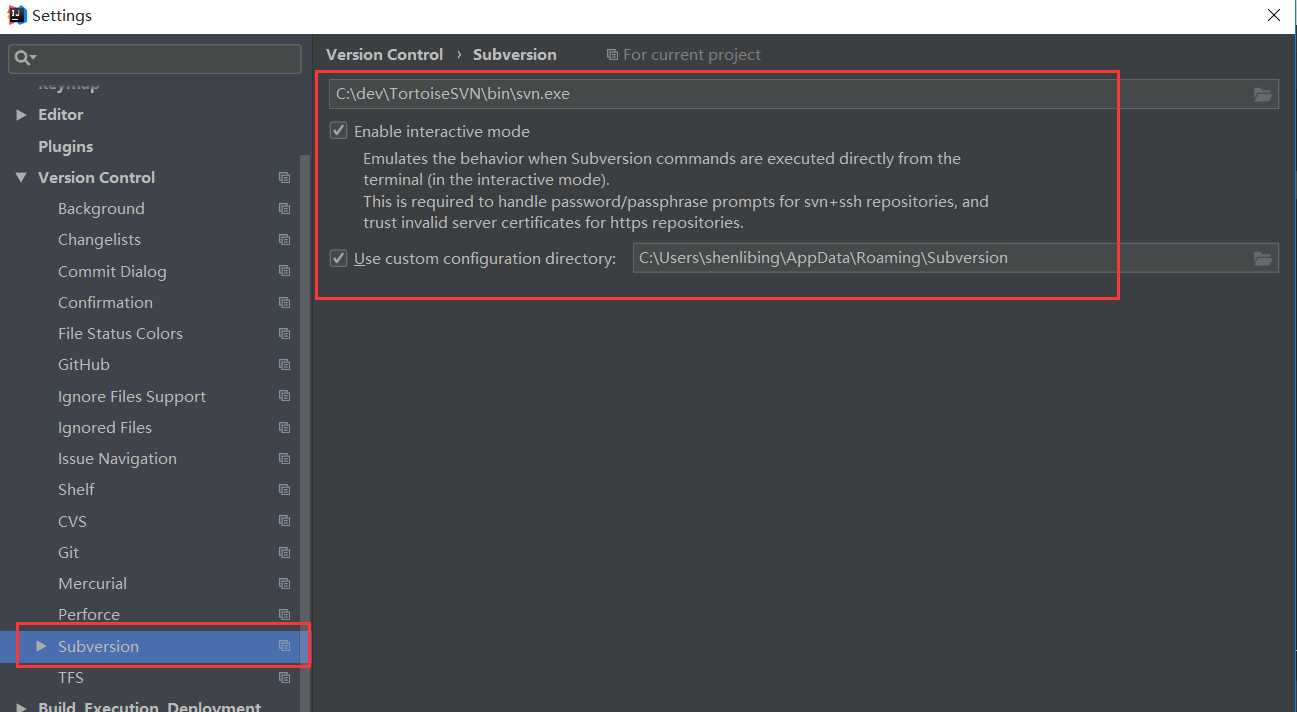Open File Status Colors settings
1297x712 pixels.
click(x=120, y=333)
